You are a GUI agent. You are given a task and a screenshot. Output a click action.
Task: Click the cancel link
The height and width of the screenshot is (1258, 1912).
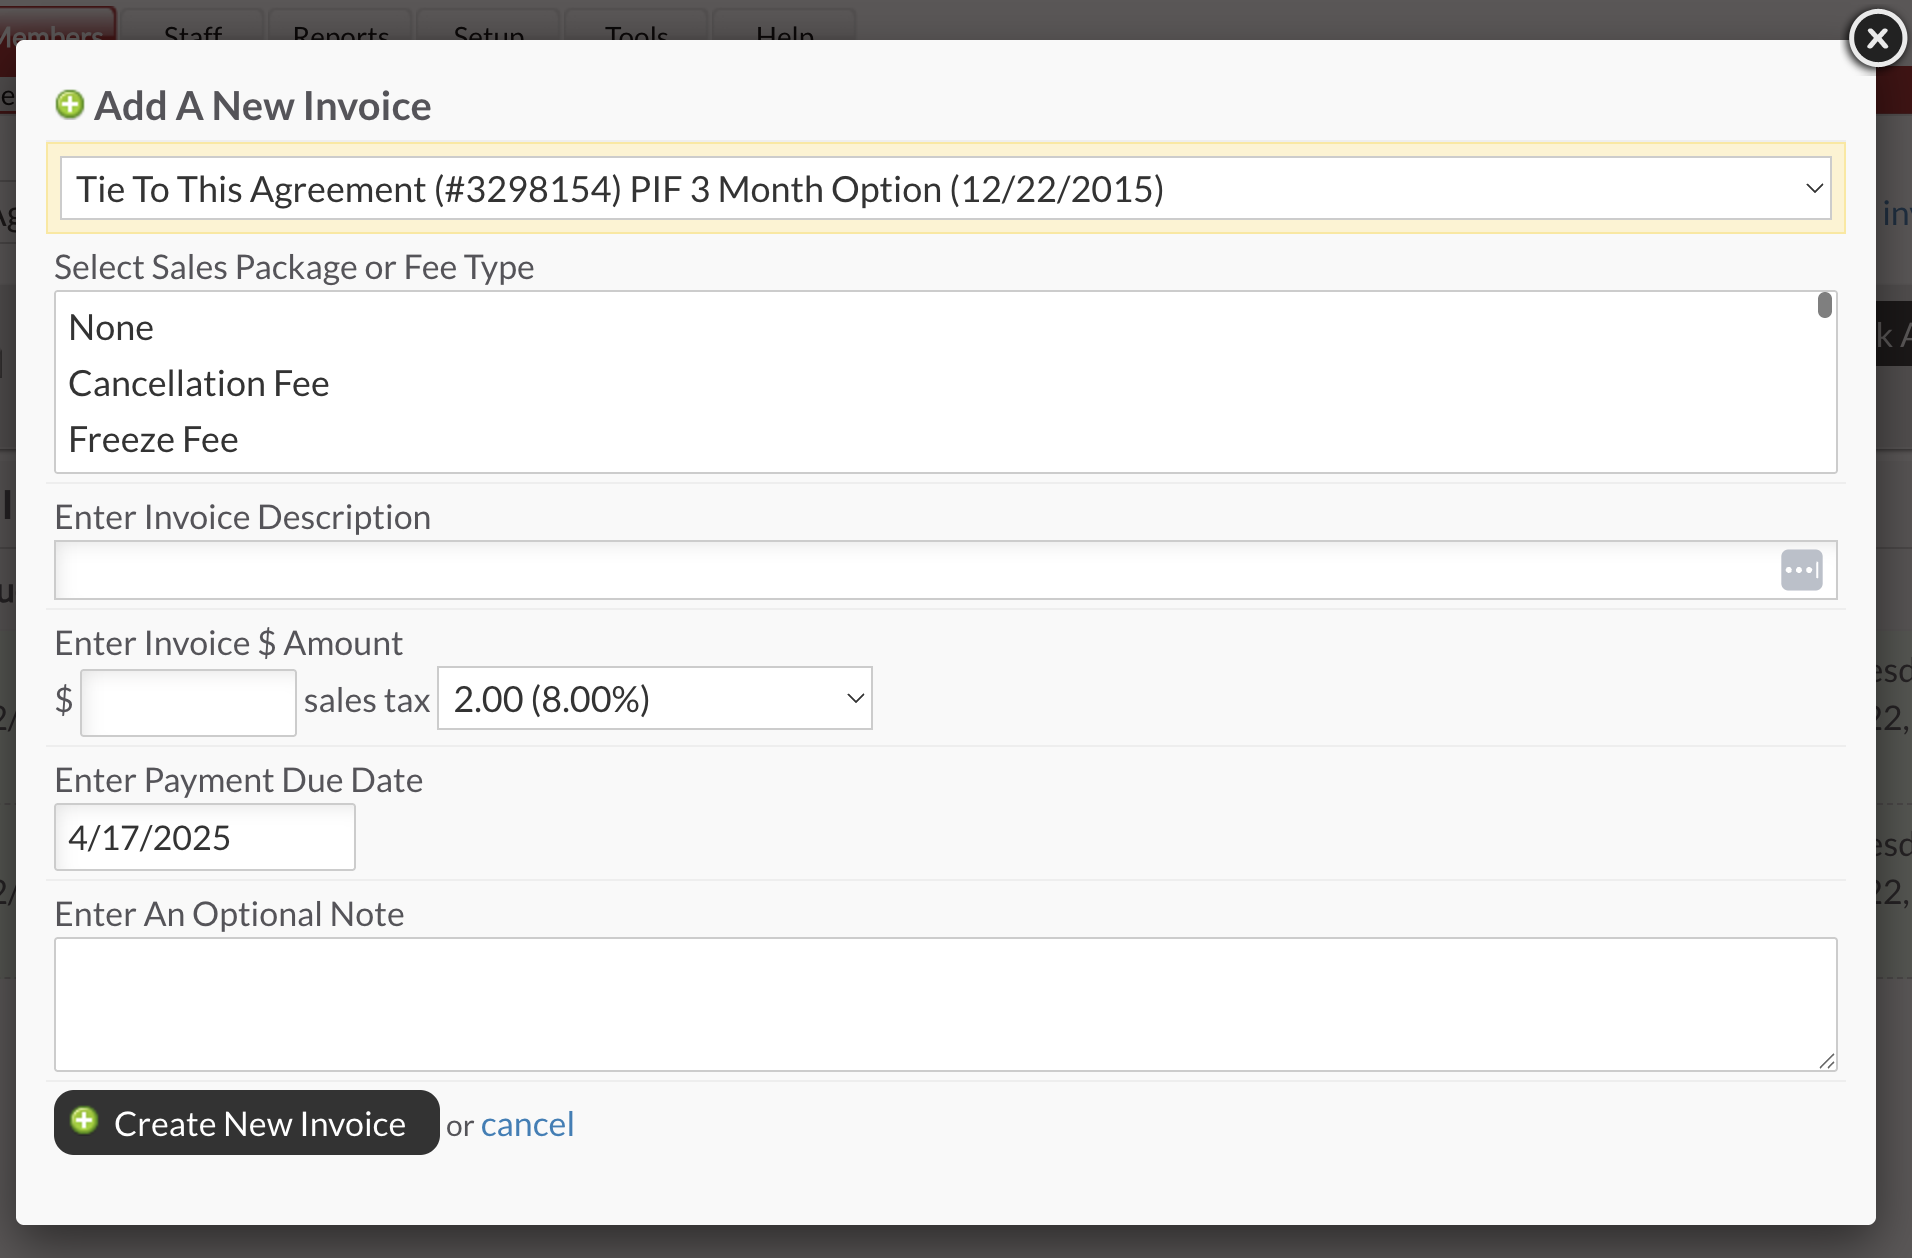click(x=527, y=1124)
